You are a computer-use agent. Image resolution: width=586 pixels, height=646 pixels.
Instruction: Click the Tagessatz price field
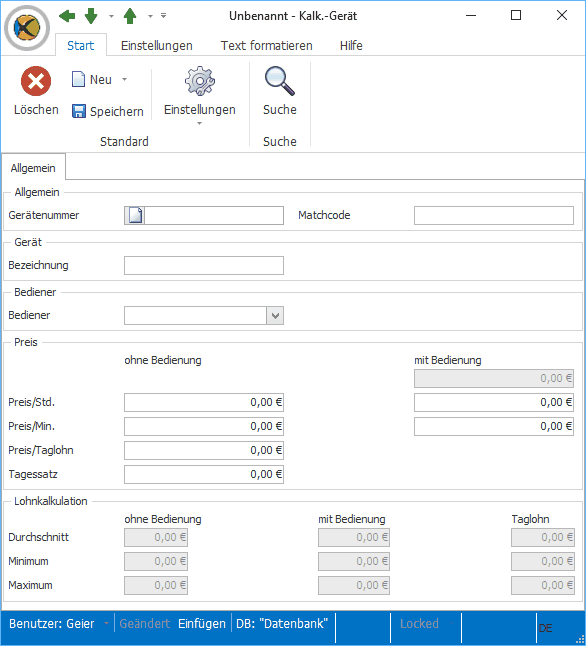tap(204, 474)
